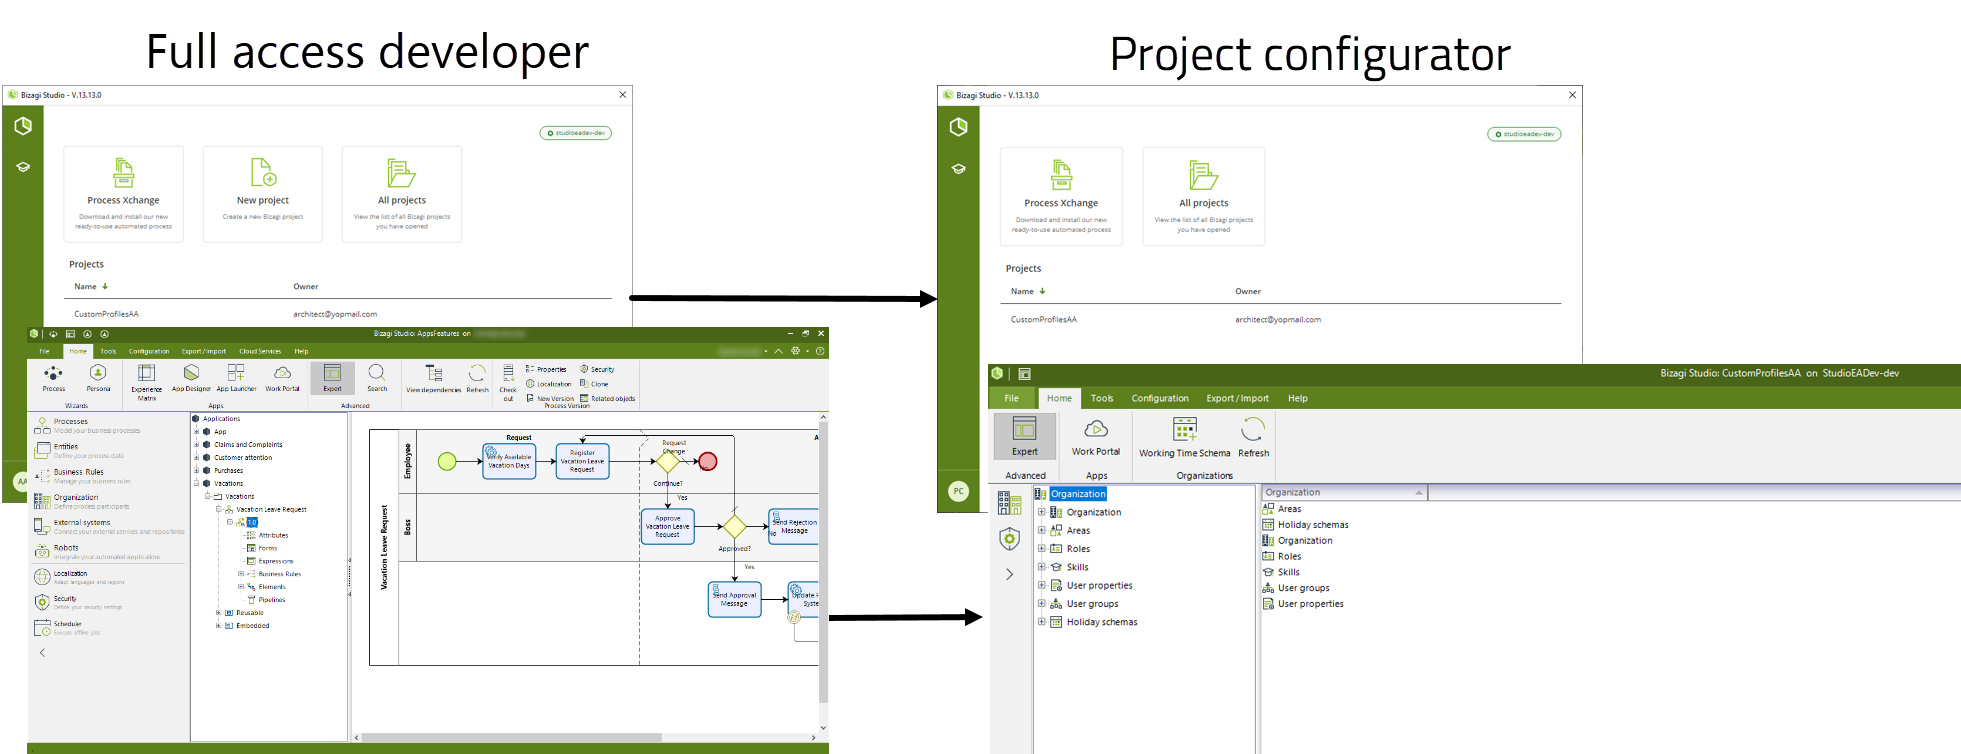
Task: Open Export/Import tab in developer Studio
Action: point(204,351)
